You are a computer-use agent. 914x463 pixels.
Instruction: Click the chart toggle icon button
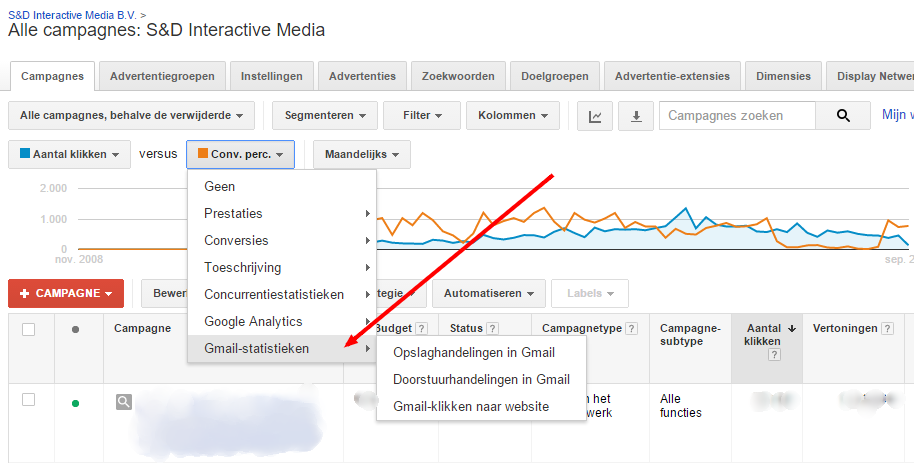tap(595, 116)
